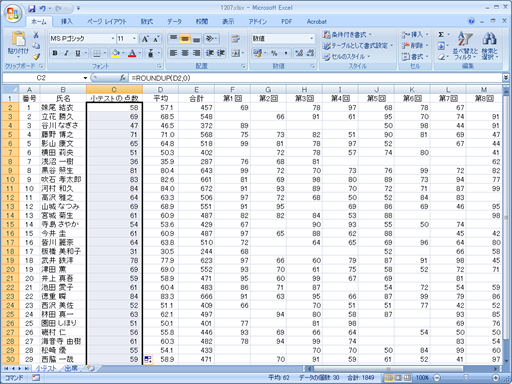512x384 pixels.
Task: Toggle Underline formatting
Action: (78, 53)
